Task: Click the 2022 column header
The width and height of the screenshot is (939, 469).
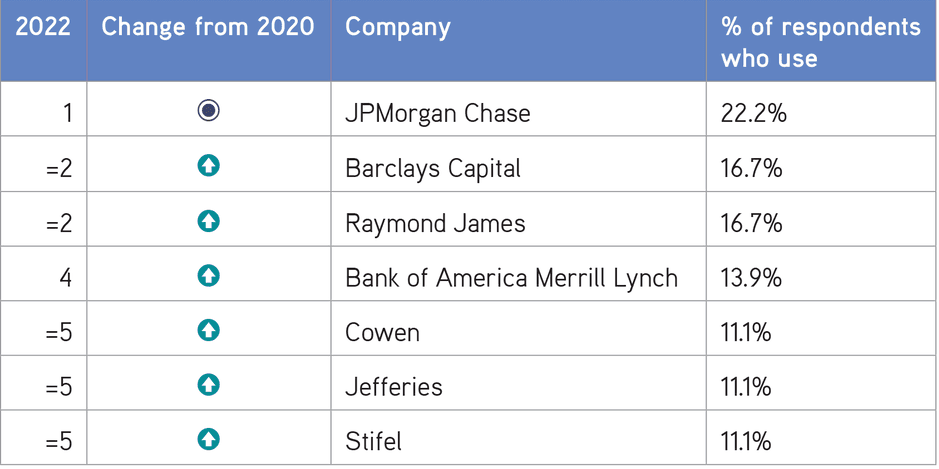Action: click(43, 27)
